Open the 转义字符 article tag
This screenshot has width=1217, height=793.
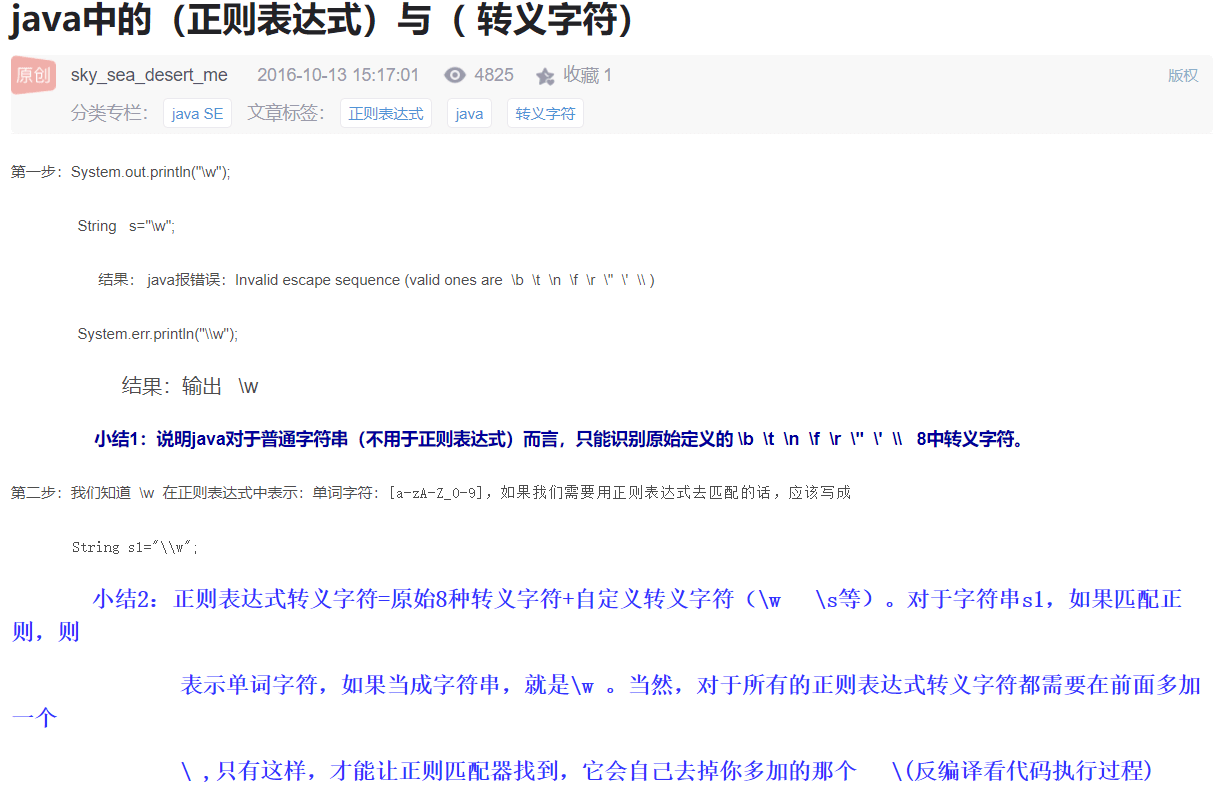545,113
